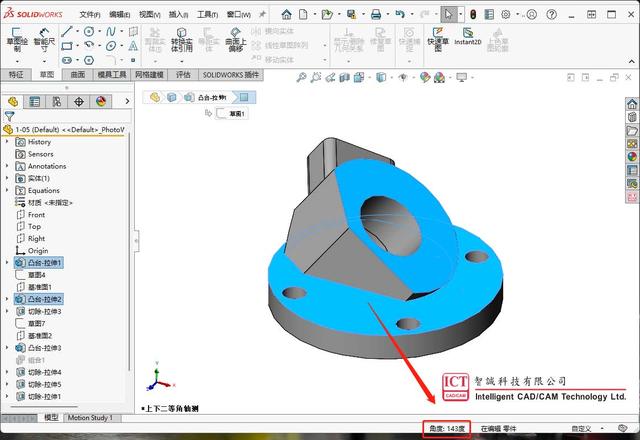The height and width of the screenshot is (440, 640).
Task: Click the Section View icon in viewport toolbar
Action: click(x=344, y=77)
